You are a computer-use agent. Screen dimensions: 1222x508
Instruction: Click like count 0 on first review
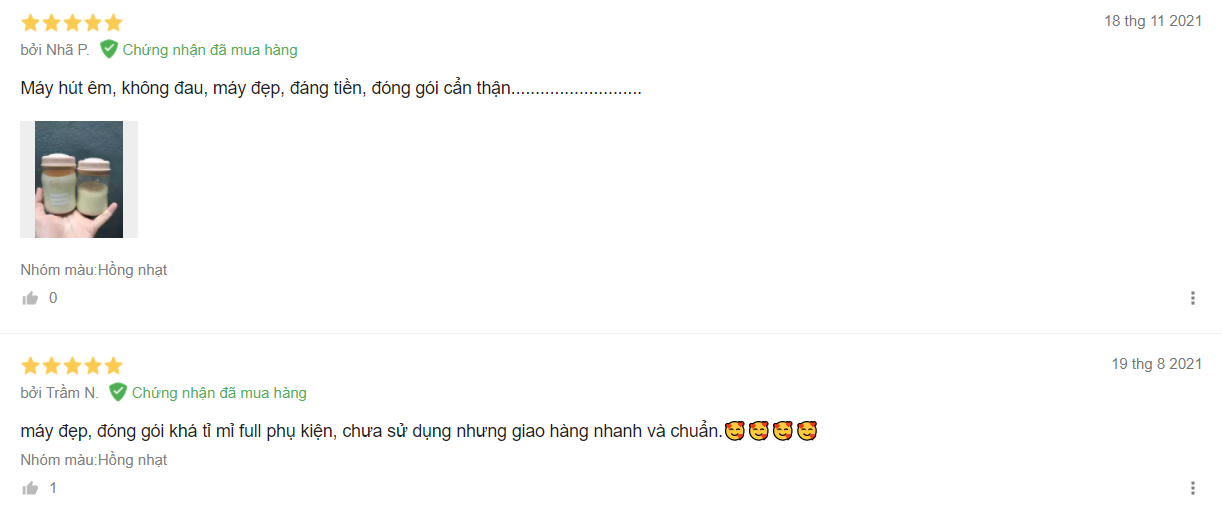point(53,298)
